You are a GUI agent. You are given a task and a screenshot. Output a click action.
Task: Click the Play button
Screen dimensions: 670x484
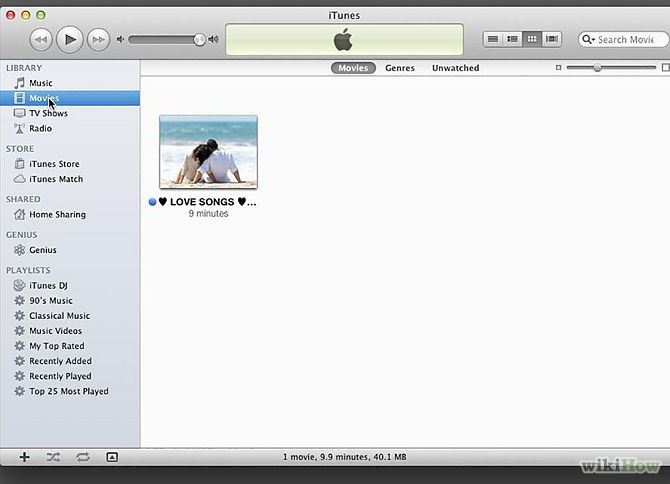(70, 39)
